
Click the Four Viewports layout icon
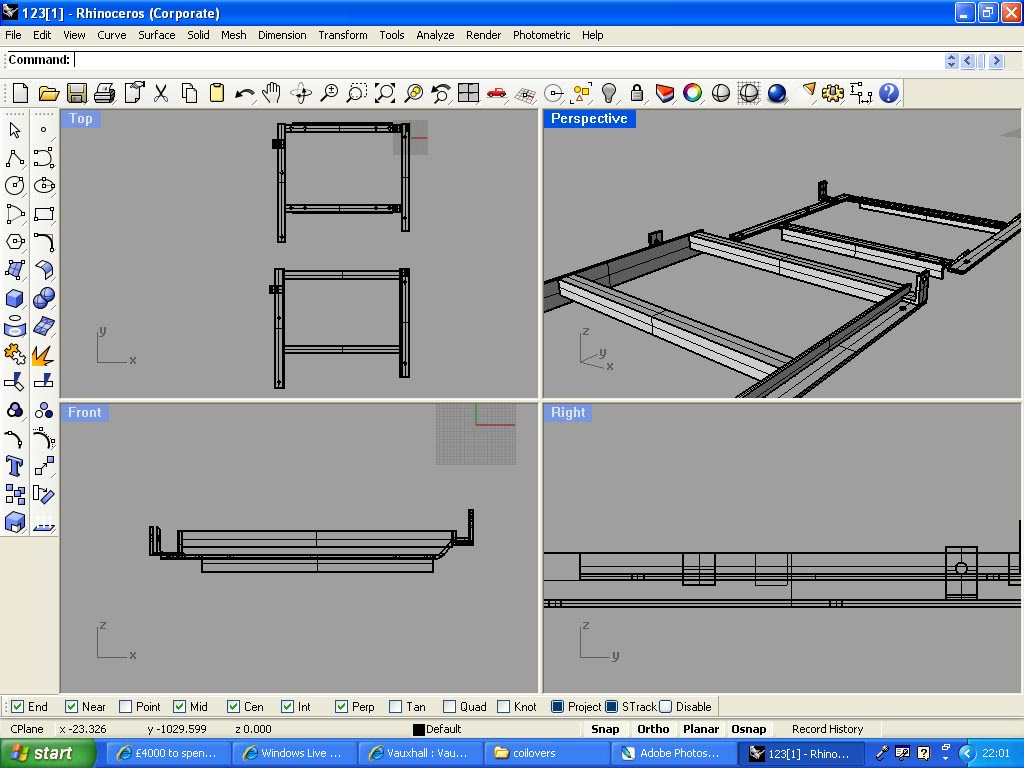click(468, 94)
